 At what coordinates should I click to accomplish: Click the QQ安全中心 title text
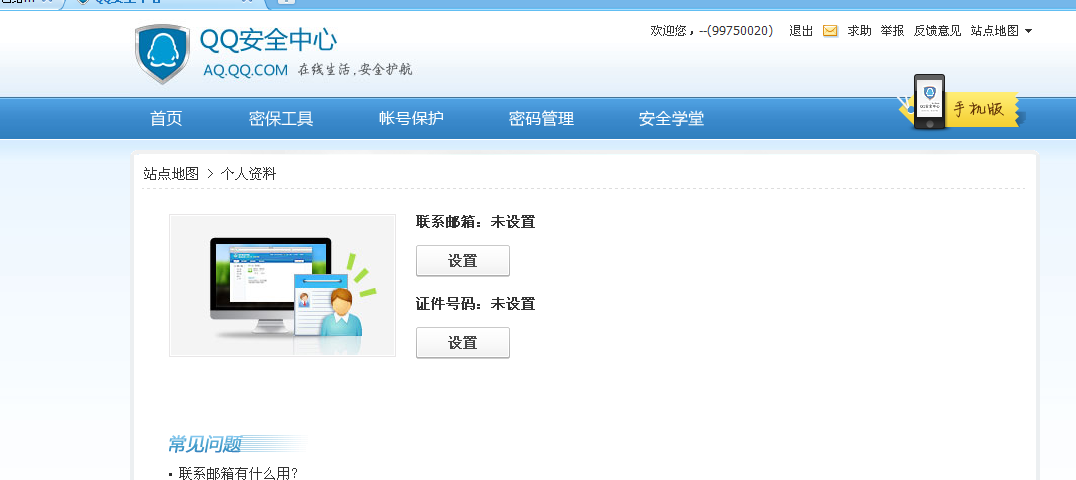268,40
